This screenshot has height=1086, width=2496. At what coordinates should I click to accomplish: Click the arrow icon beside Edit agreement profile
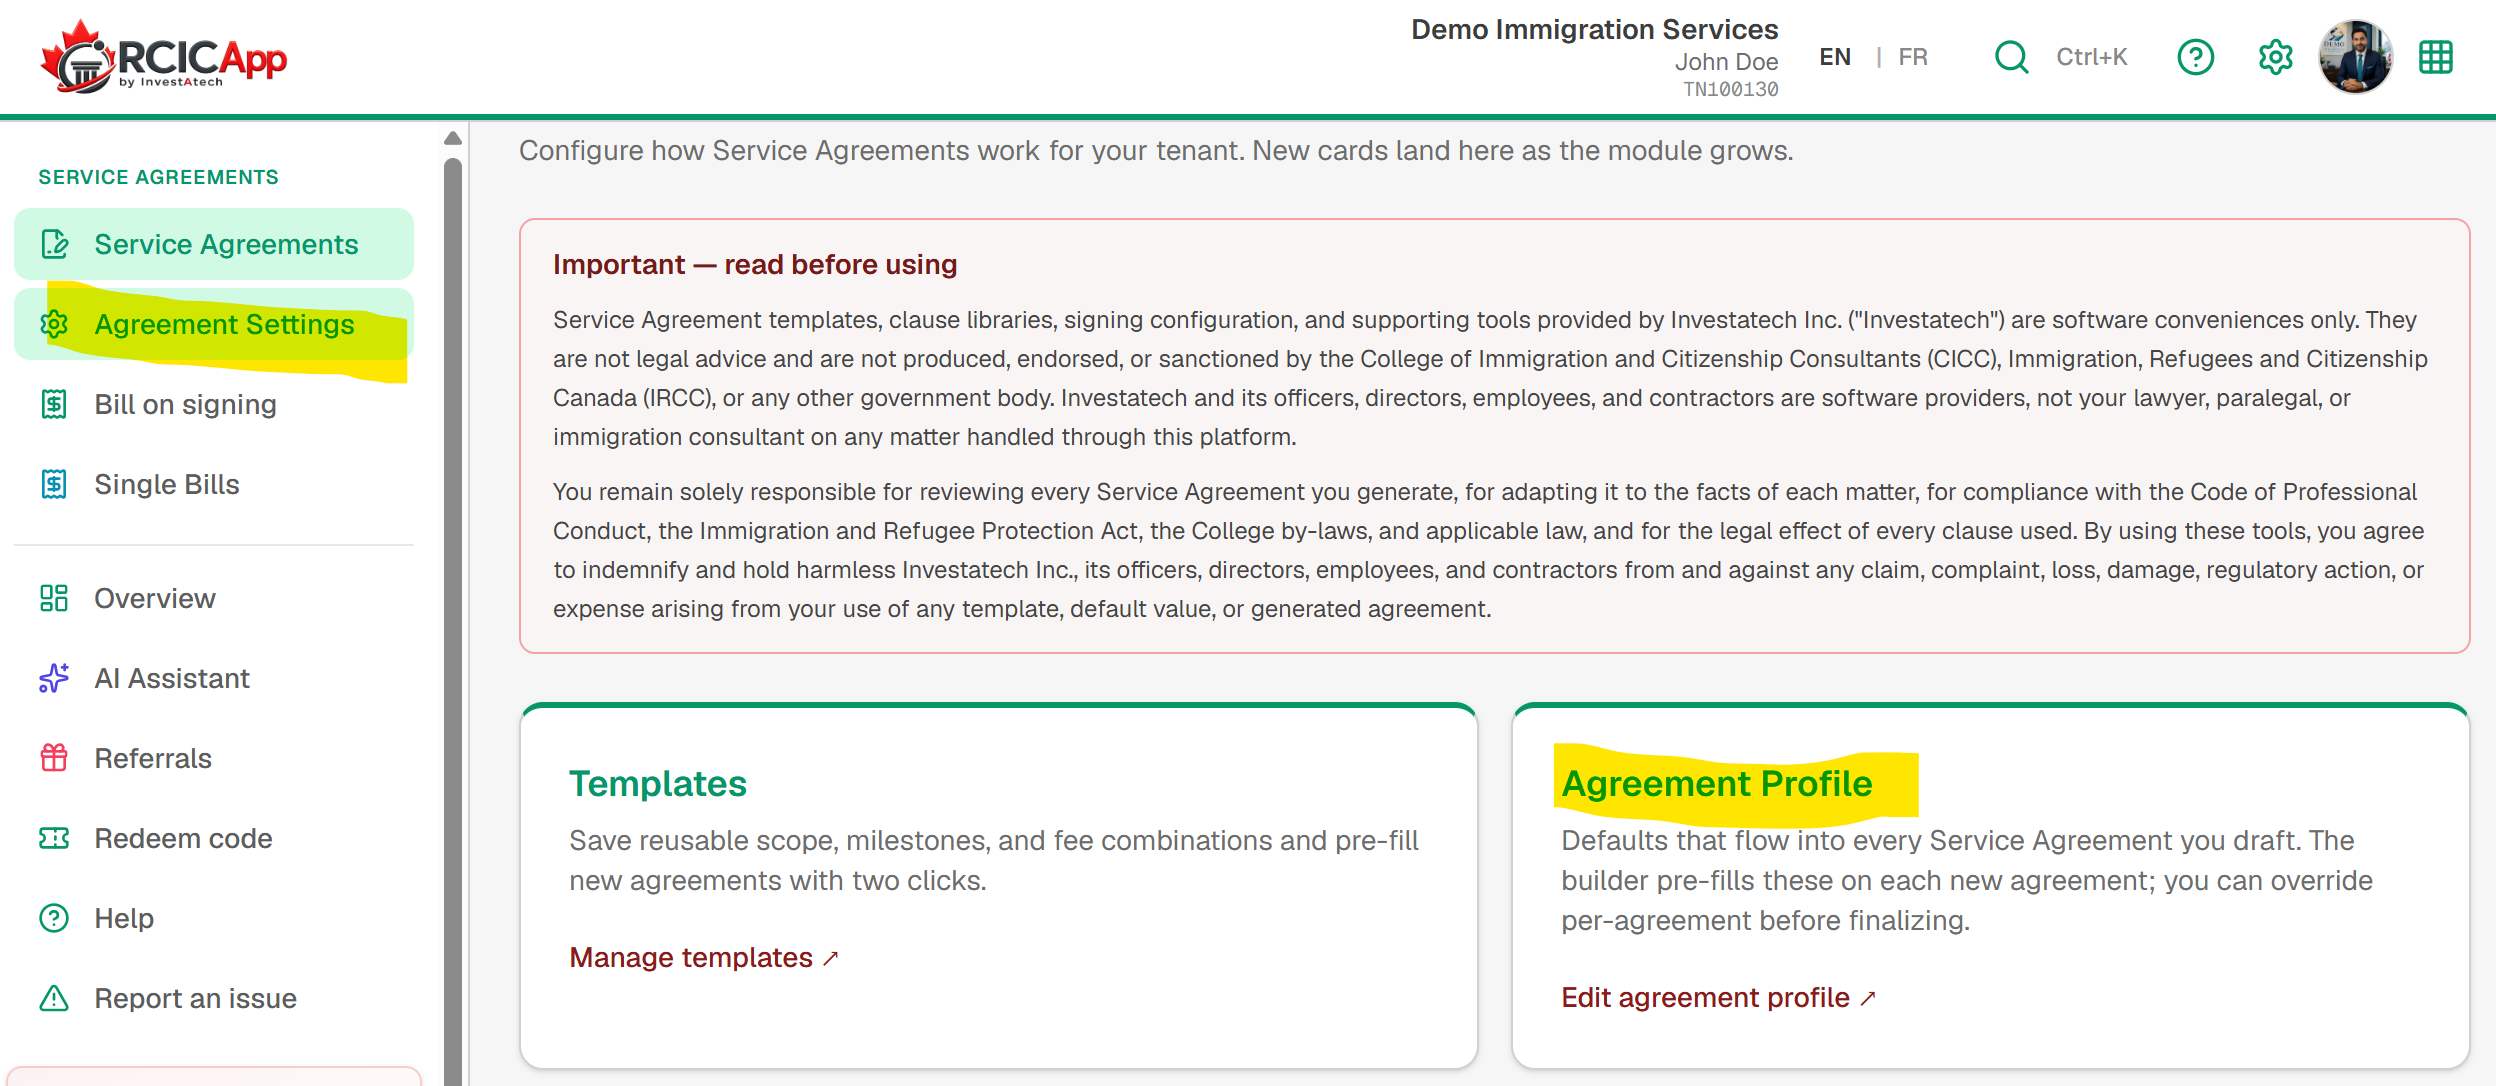[x=1867, y=998]
